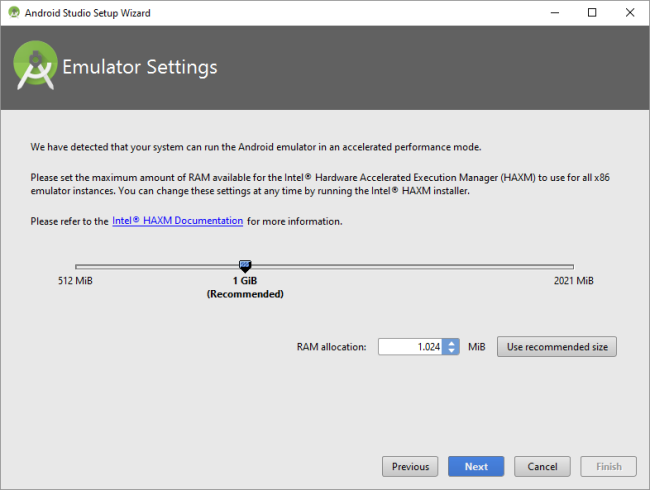This screenshot has width=650, height=490.
Task: Open the Intel HAXM Documentation link
Action: 177,221
